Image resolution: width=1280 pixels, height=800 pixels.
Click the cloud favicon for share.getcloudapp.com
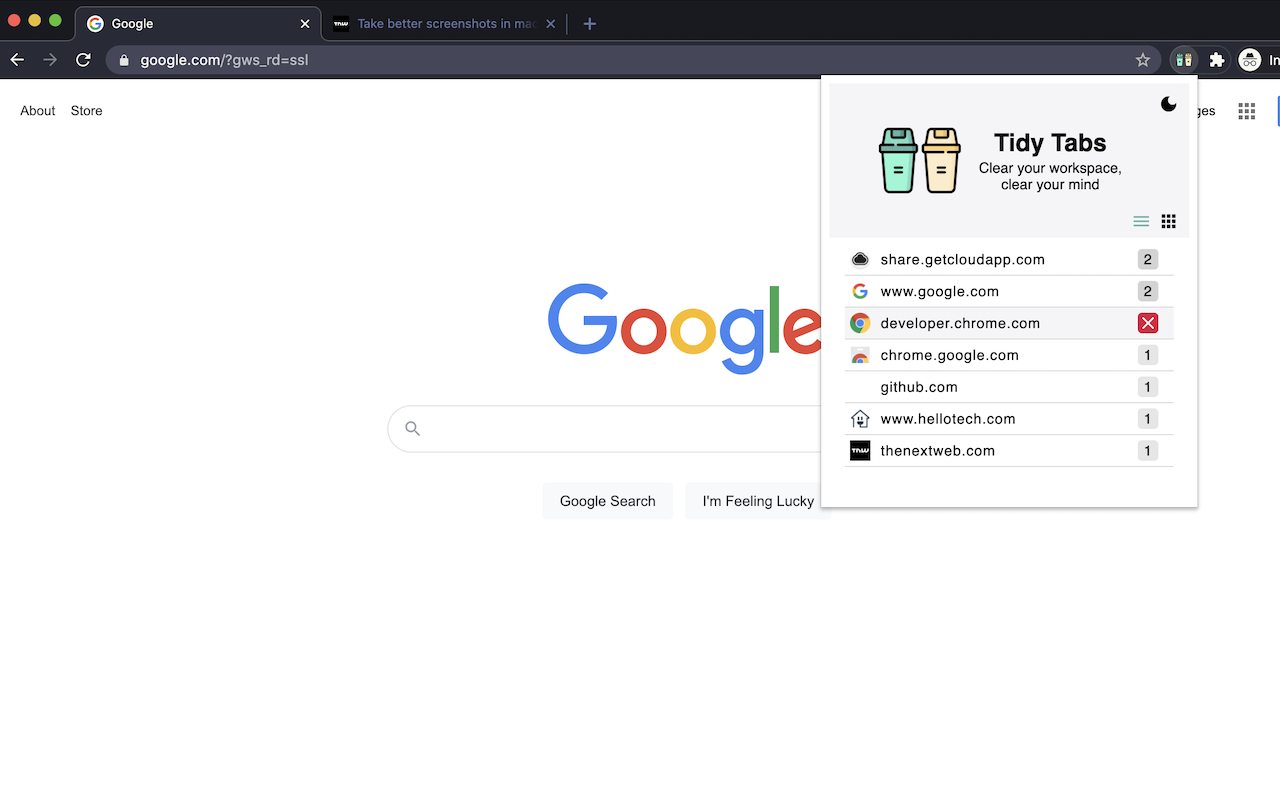point(860,259)
